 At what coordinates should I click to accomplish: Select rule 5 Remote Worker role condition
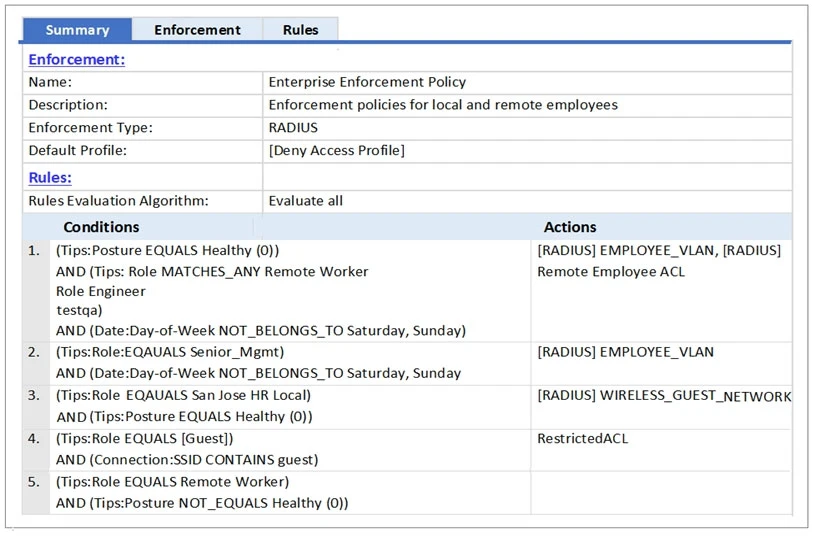tap(172, 482)
